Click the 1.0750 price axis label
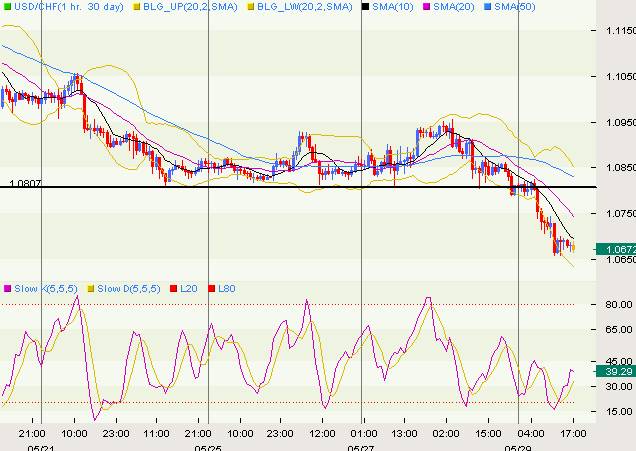Image resolution: width=636 pixels, height=451 pixels. tap(621, 213)
